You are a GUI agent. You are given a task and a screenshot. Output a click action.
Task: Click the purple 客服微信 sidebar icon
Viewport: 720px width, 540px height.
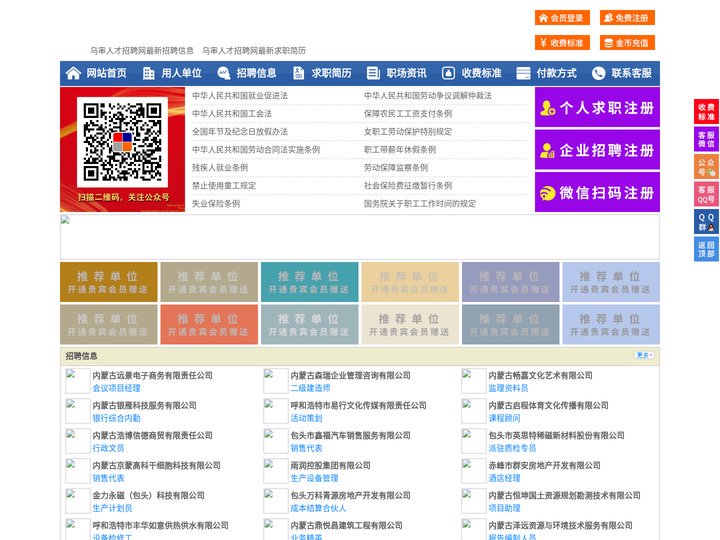tap(706, 139)
